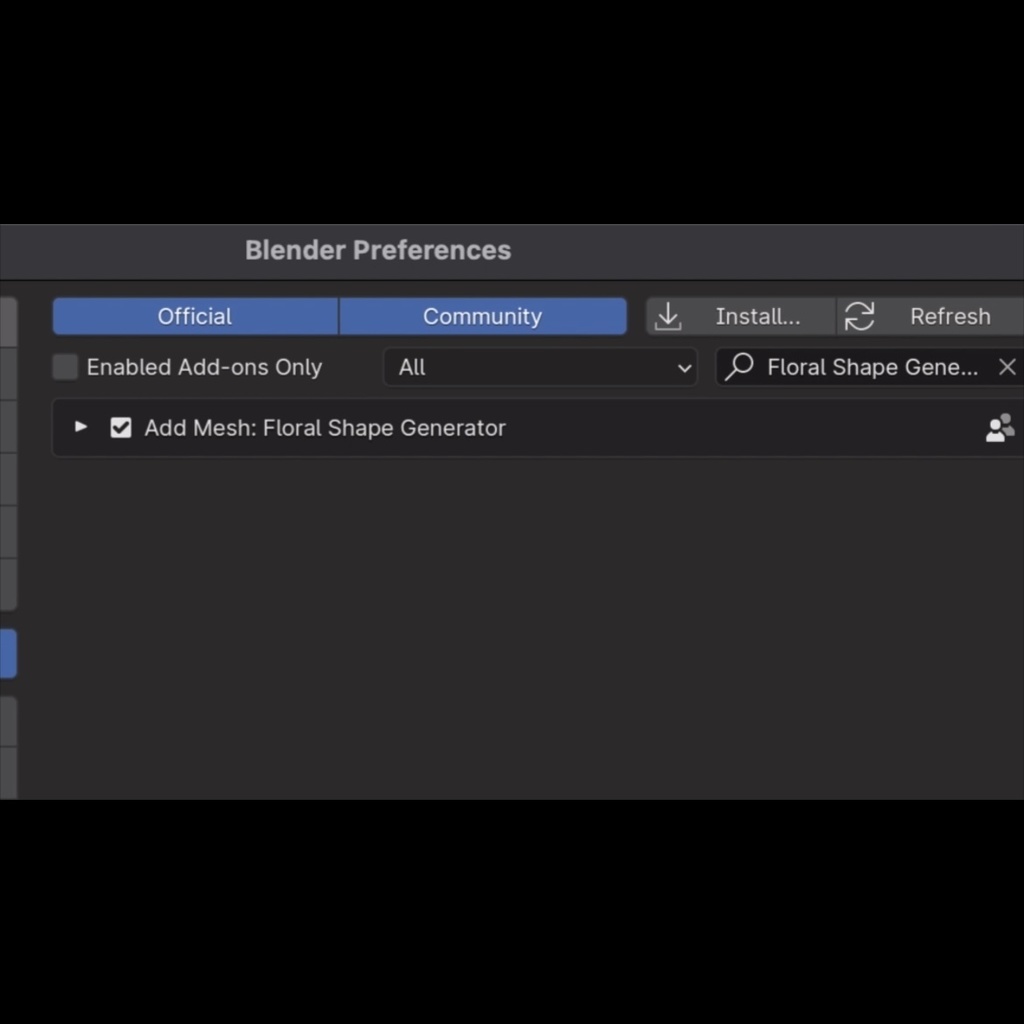Click the sidebar tab below the highlighted one
The height and width of the screenshot is (1024, 1024).
pyautogui.click(x=6, y=719)
